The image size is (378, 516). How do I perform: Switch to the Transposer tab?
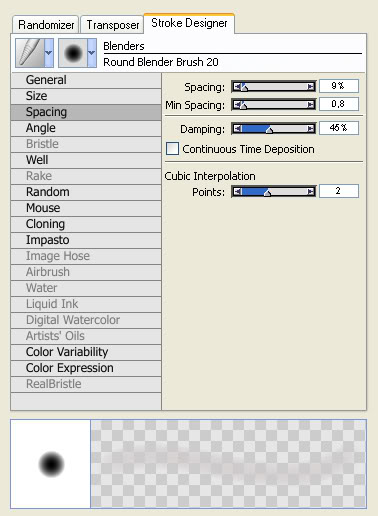[x=112, y=25]
